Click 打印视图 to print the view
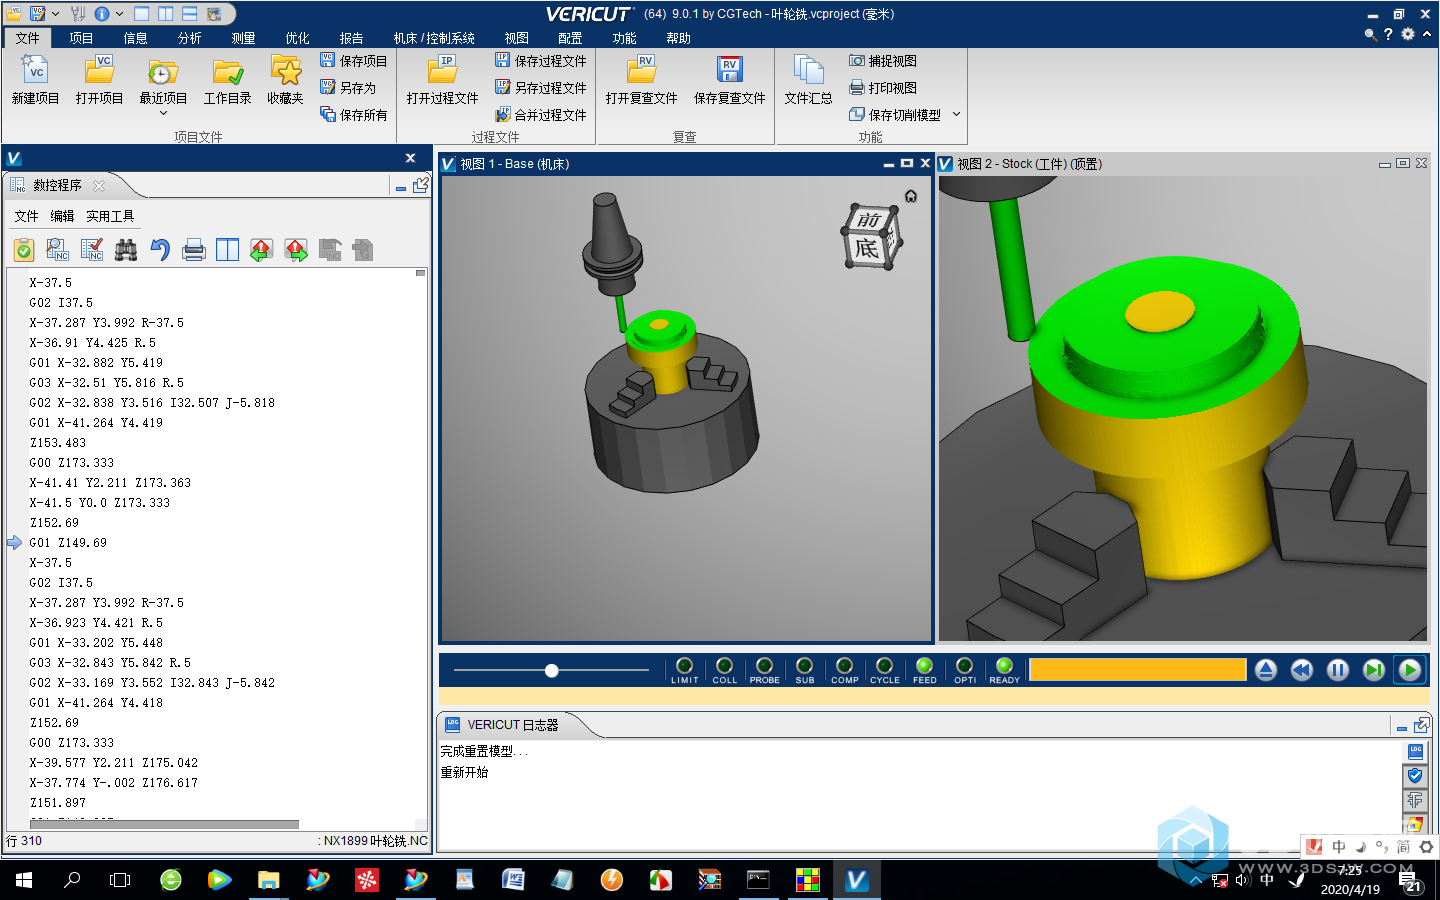The width and height of the screenshot is (1440, 900). 882,88
